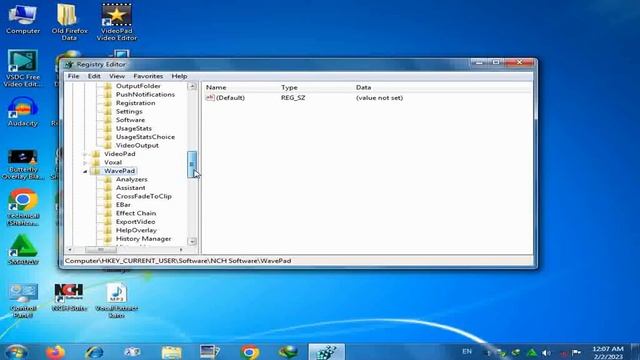Click the (Default) value string icon
640x360 pixels.
point(210,98)
